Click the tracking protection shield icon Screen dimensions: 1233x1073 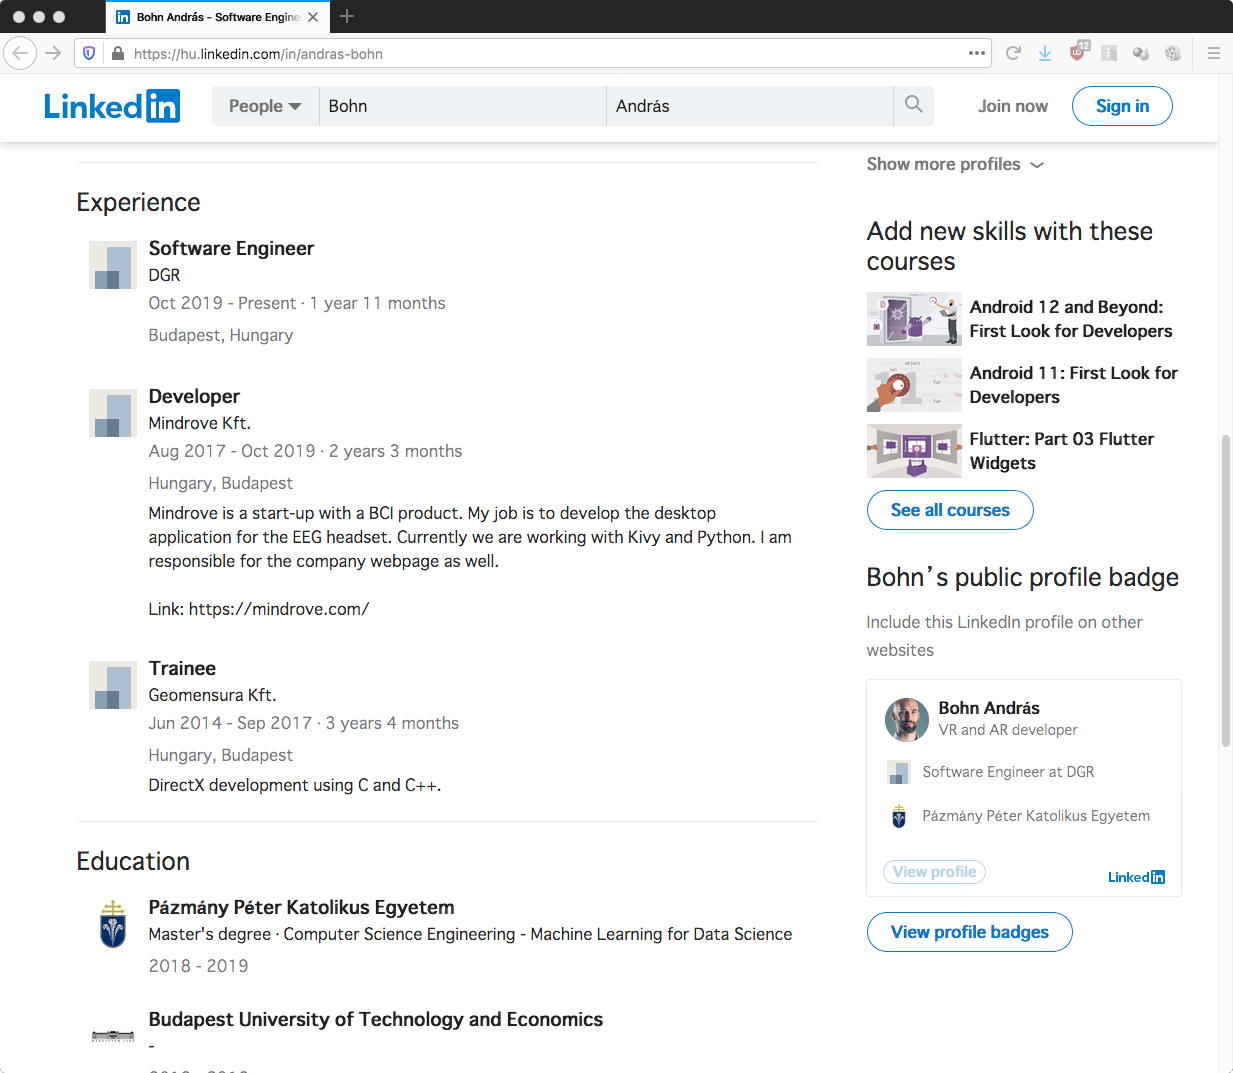click(89, 53)
